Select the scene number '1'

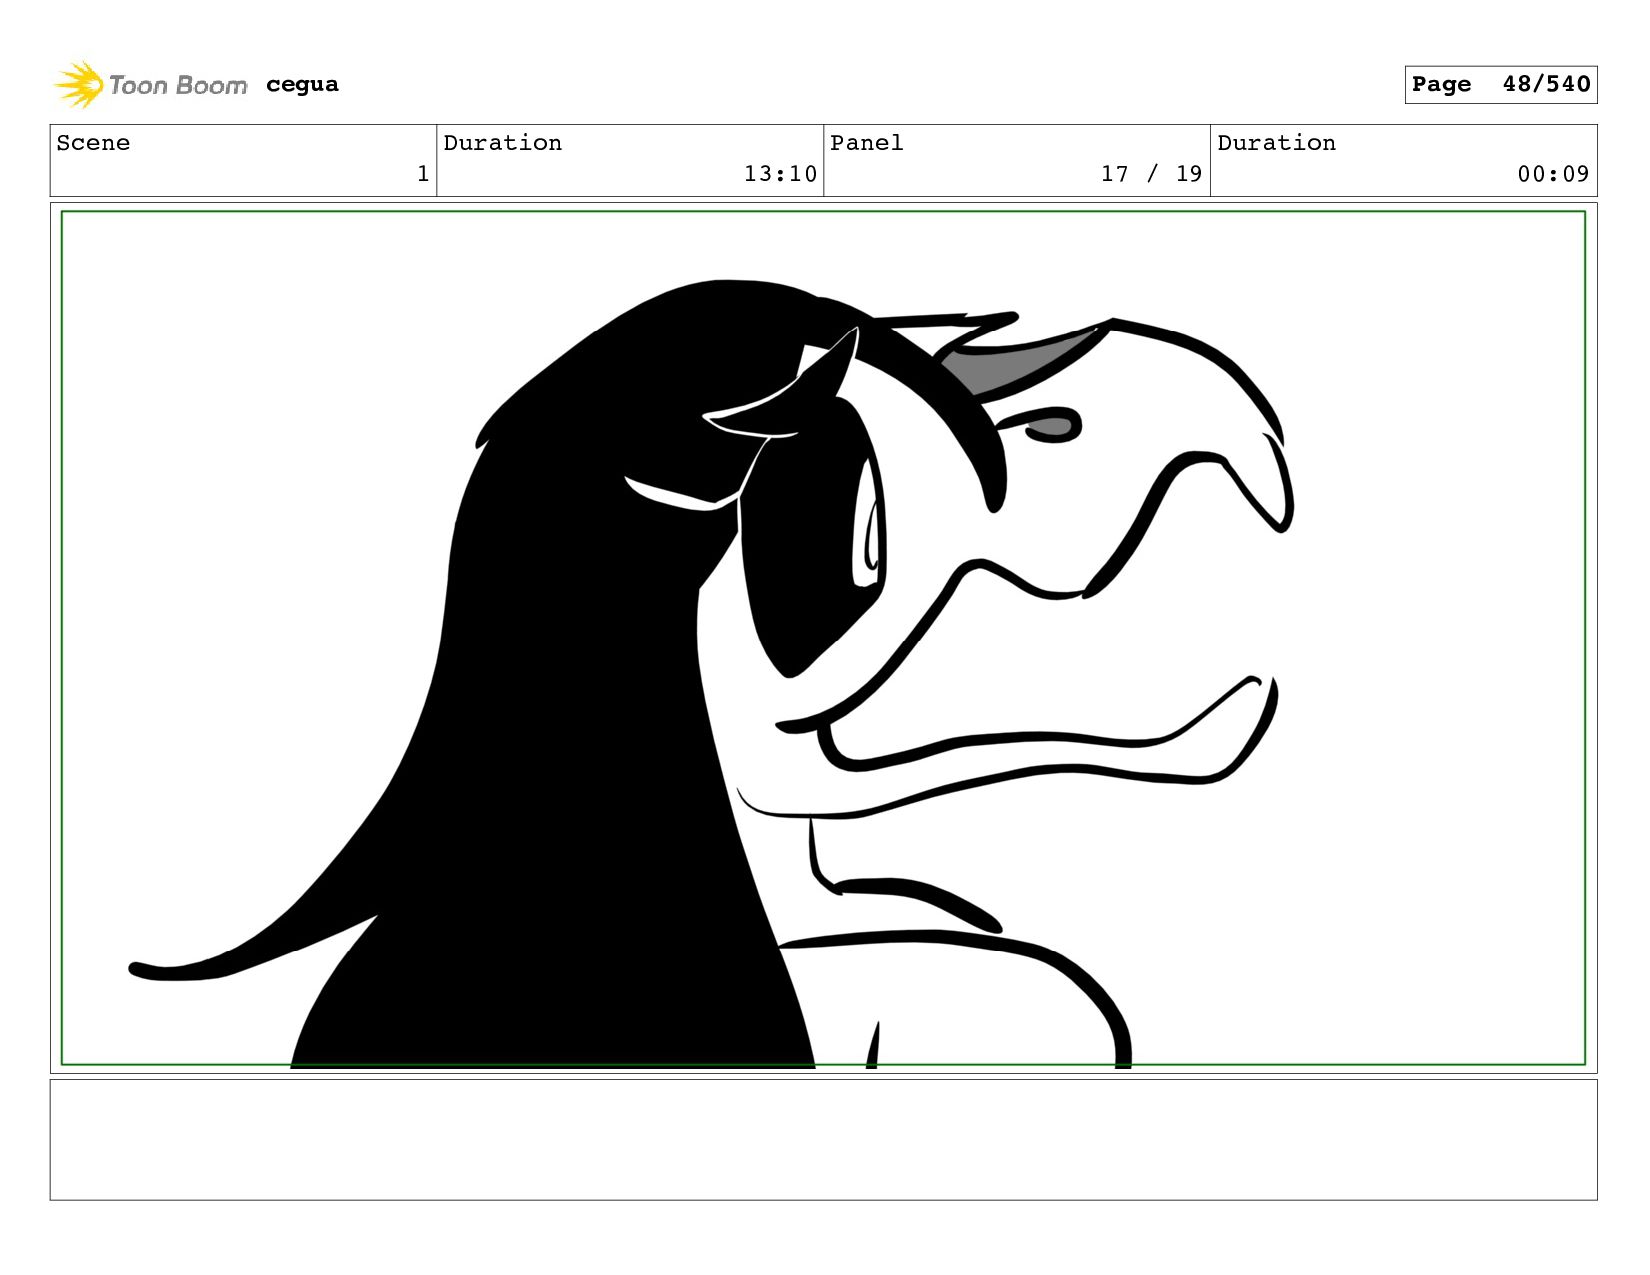tap(423, 174)
